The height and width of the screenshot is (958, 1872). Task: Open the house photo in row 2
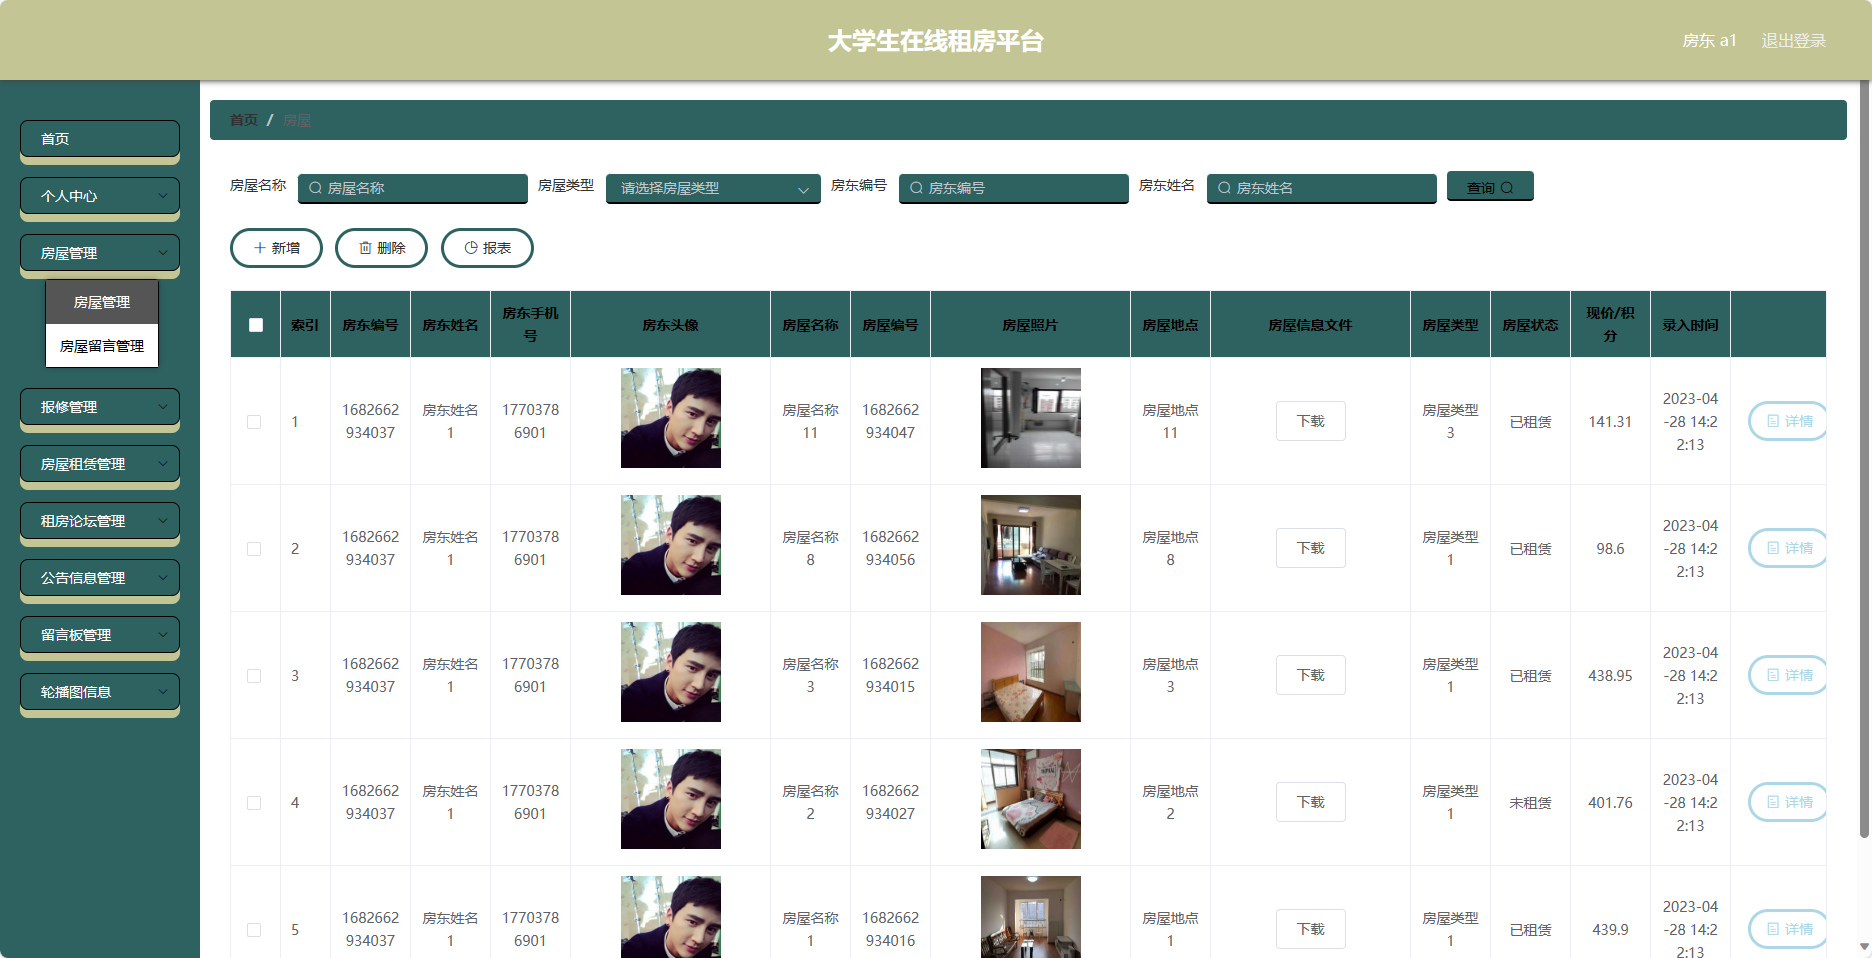click(1031, 545)
